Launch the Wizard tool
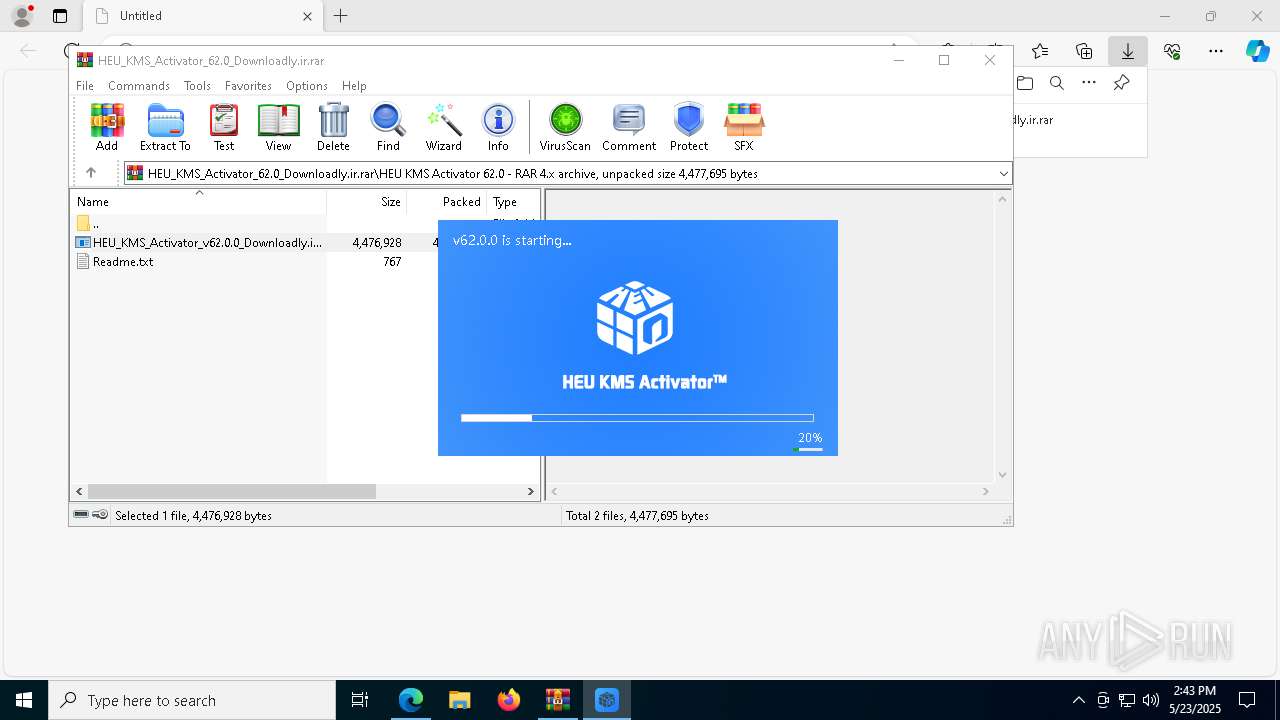Screen dimensions: 1280x720 pos(443,127)
